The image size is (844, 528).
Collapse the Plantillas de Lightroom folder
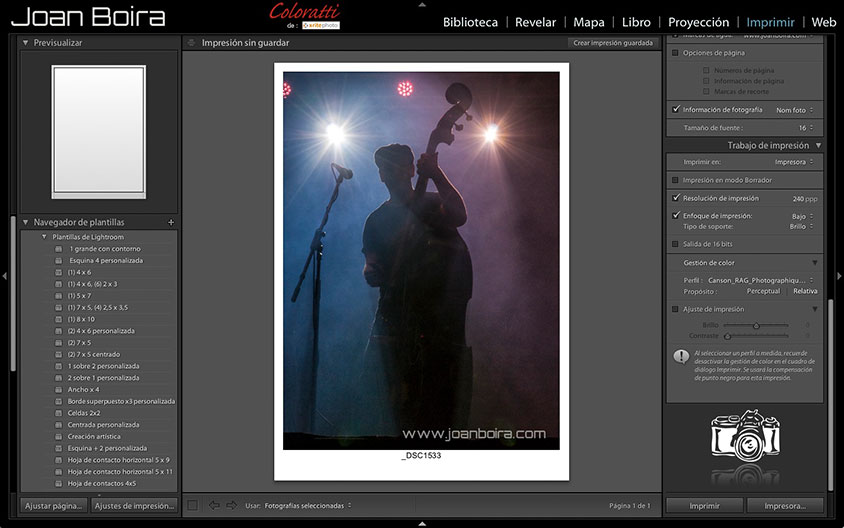pos(44,237)
